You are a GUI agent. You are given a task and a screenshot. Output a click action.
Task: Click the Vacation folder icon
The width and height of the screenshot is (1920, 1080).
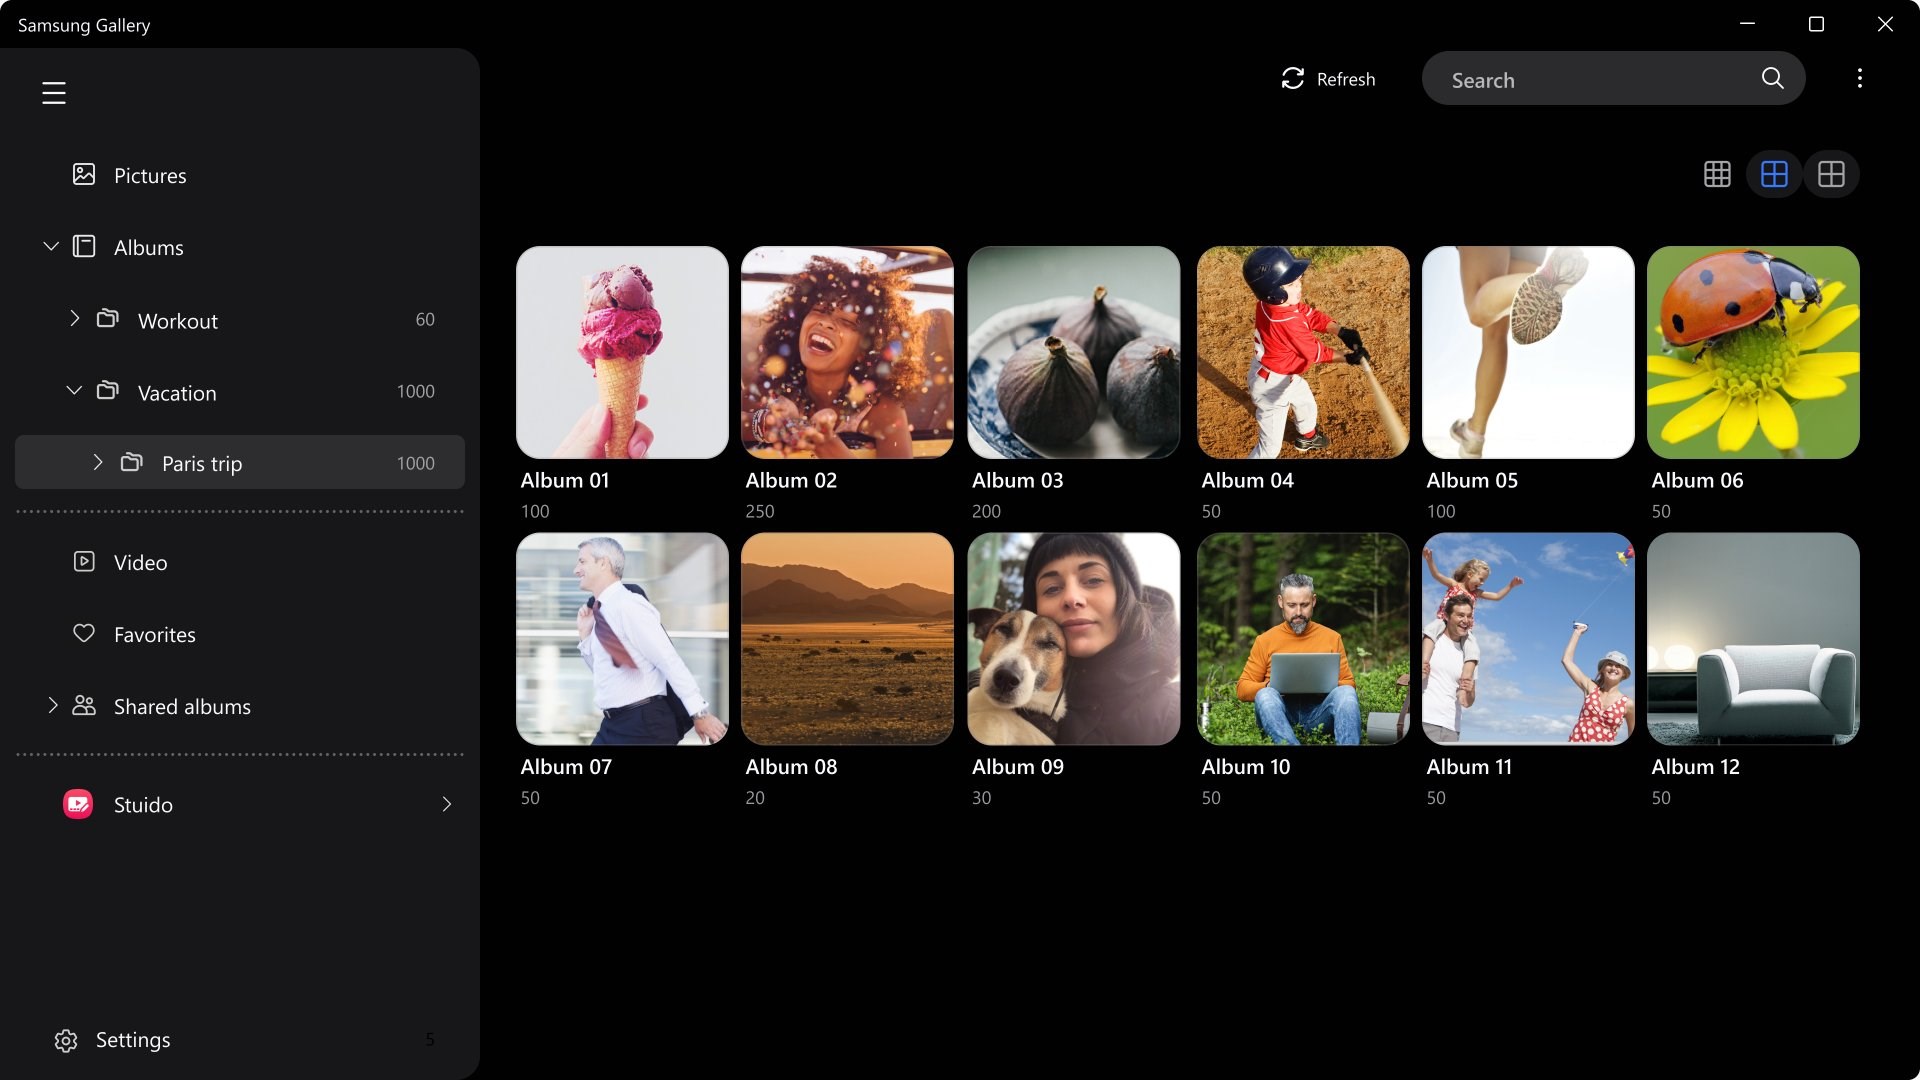point(108,391)
